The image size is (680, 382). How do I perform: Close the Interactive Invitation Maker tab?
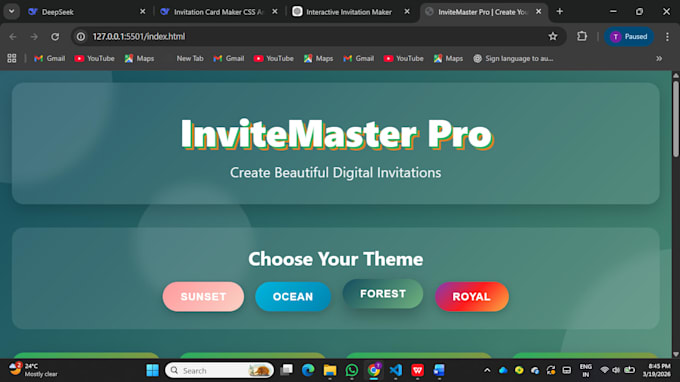[407, 12]
